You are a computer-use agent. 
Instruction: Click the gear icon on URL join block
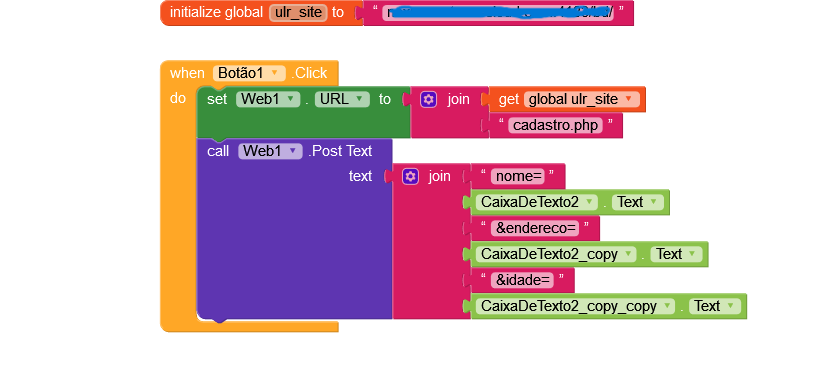[428, 100]
